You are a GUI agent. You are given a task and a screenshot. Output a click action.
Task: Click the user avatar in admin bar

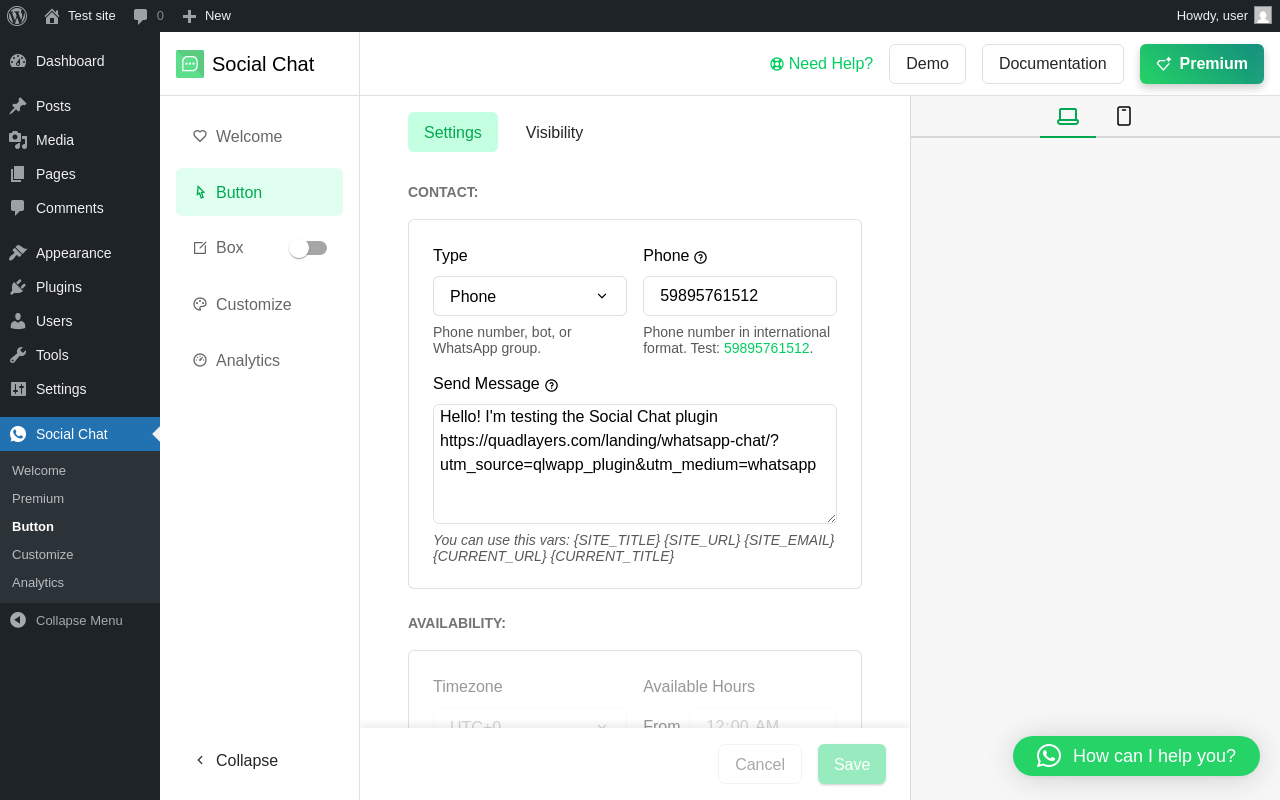pyautogui.click(x=1263, y=16)
